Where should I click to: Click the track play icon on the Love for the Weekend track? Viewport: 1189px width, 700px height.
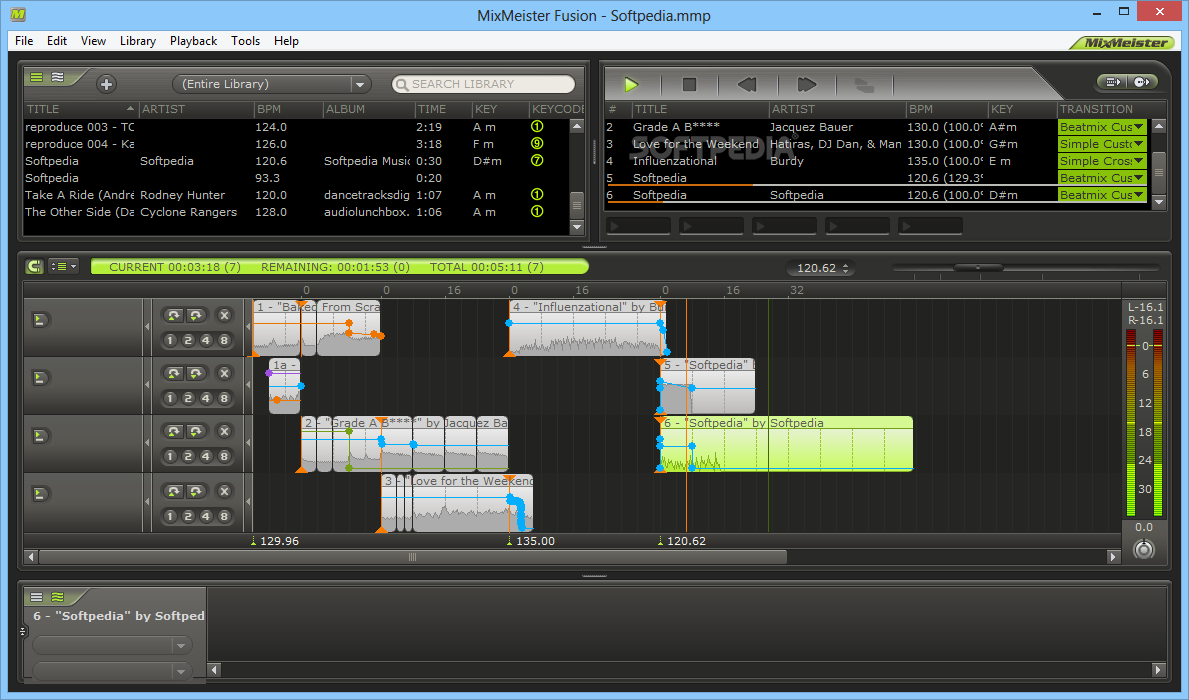40,494
